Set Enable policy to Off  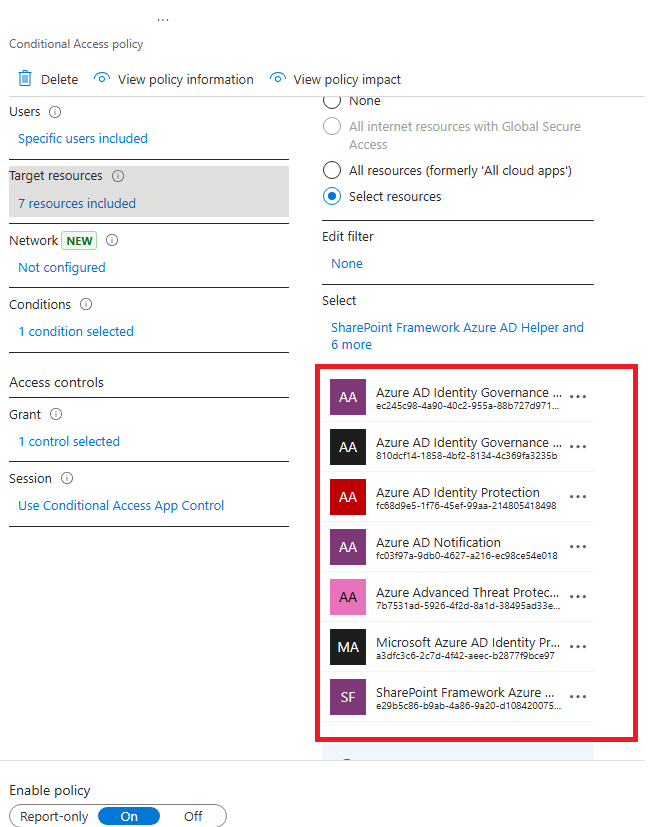click(193, 816)
